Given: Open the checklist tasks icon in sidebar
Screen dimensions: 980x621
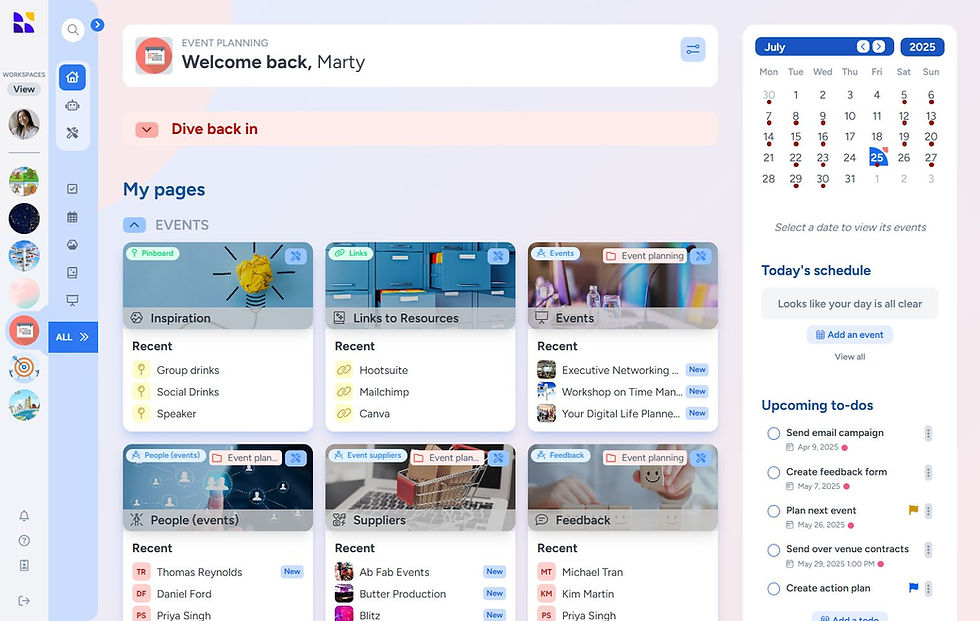Looking at the screenshot, I should click(x=72, y=189).
